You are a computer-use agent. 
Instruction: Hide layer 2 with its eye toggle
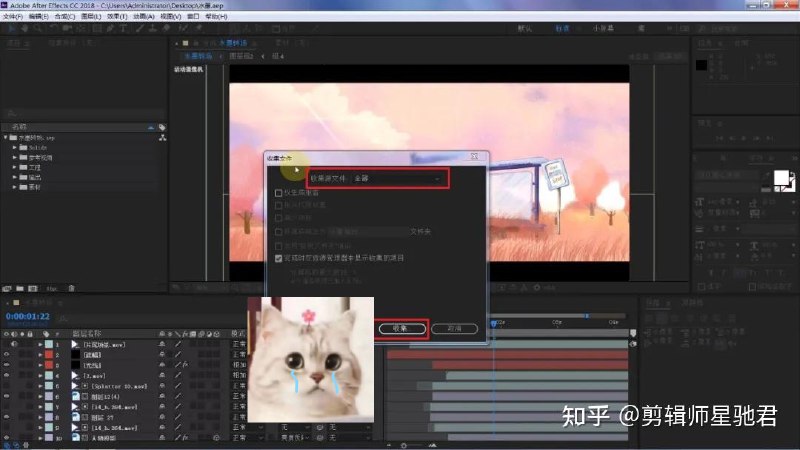point(7,355)
